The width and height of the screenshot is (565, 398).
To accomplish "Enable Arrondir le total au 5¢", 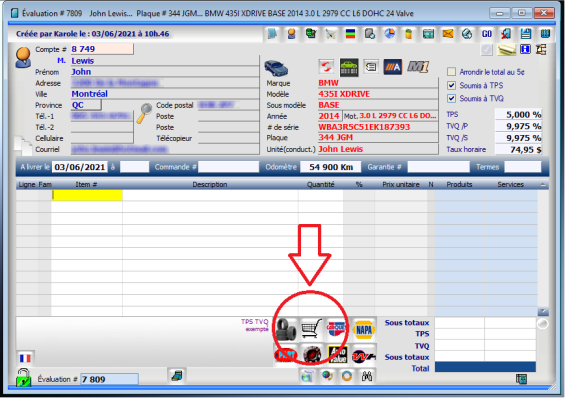I will 451,72.
